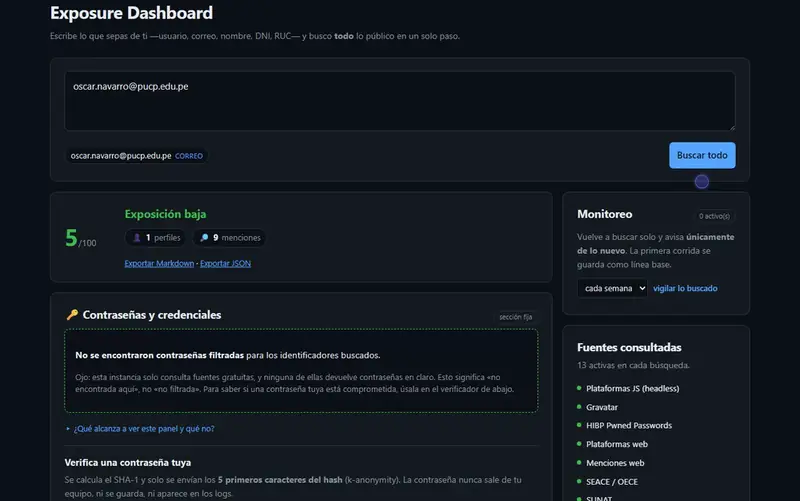800x501 pixels.
Task: Click the 1 perfiles badge
Action: [x=156, y=238]
